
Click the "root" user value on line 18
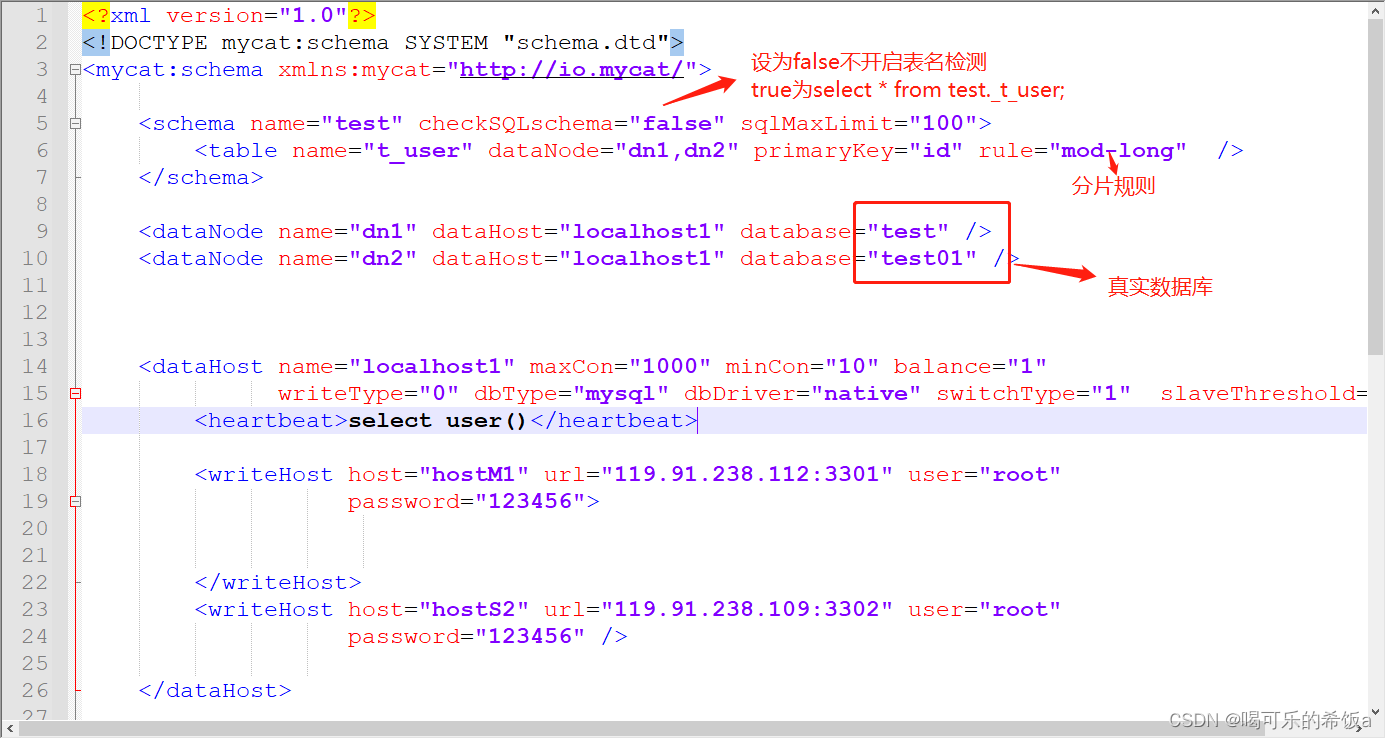click(x=1019, y=475)
